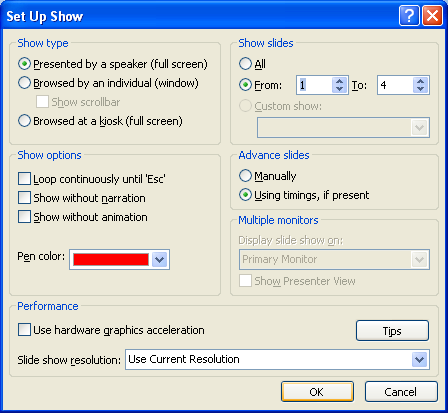
Task: Click the Use Current Resolution combo box
Action: pyautogui.click(x=277, y=360)
